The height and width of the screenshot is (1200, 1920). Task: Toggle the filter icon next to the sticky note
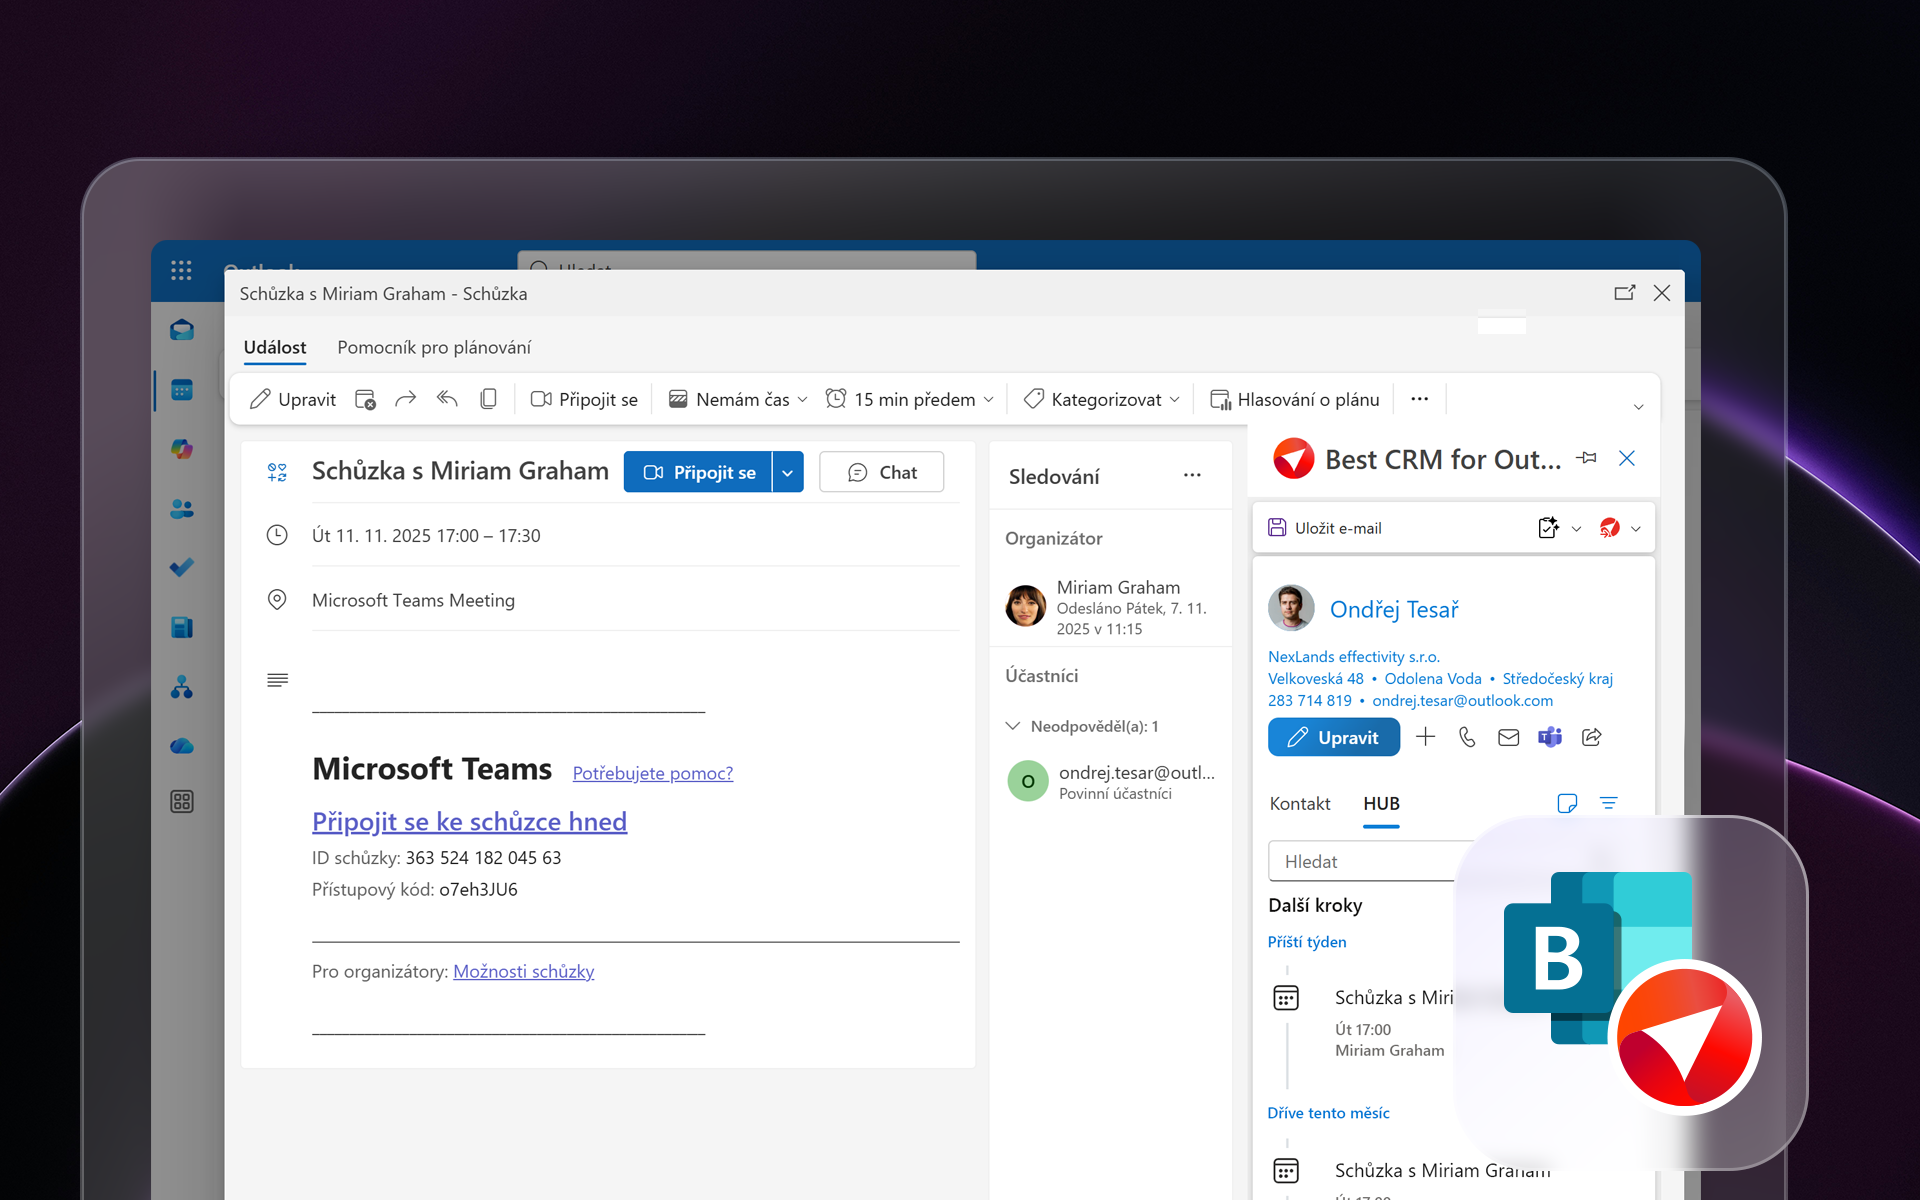coord(1609,803)
